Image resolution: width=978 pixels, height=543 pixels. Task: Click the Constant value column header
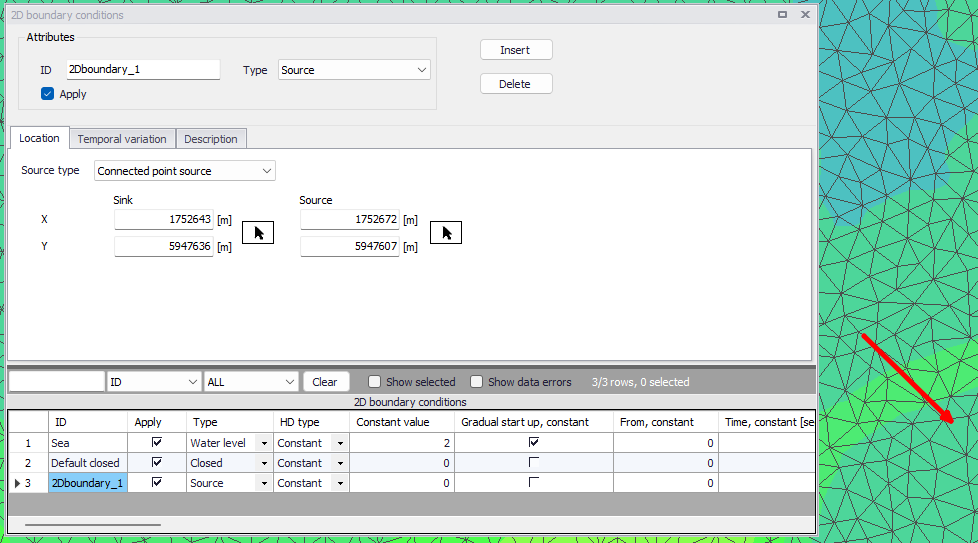click(x=402, y=422)
